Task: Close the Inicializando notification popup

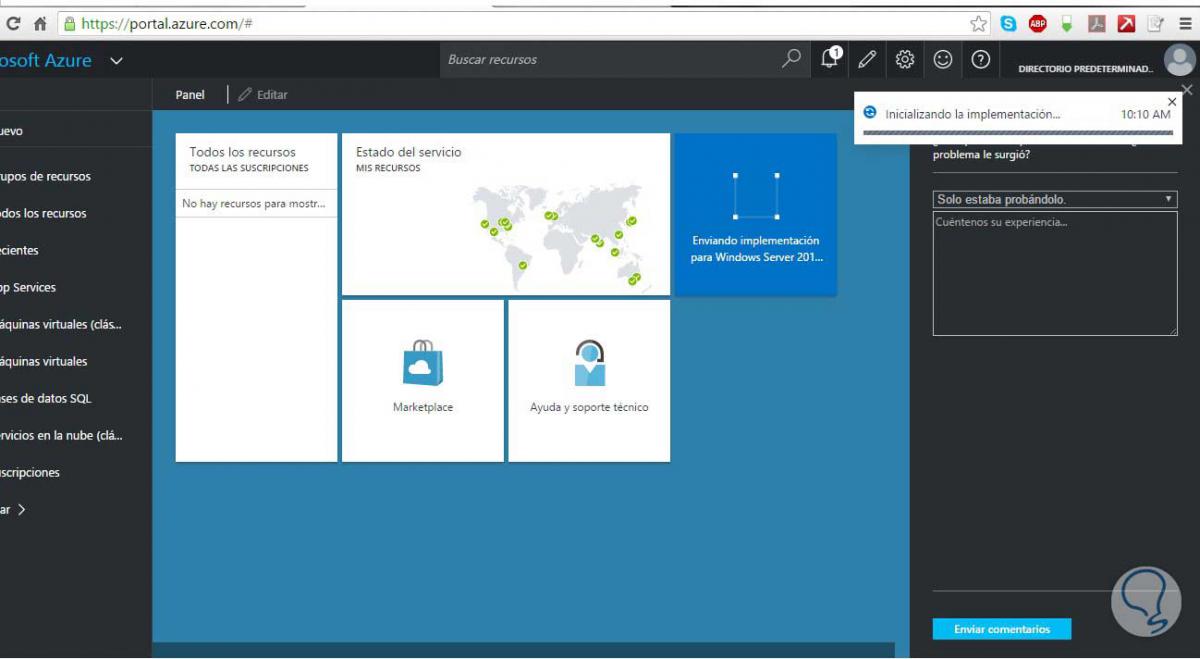Action: 1172,102
